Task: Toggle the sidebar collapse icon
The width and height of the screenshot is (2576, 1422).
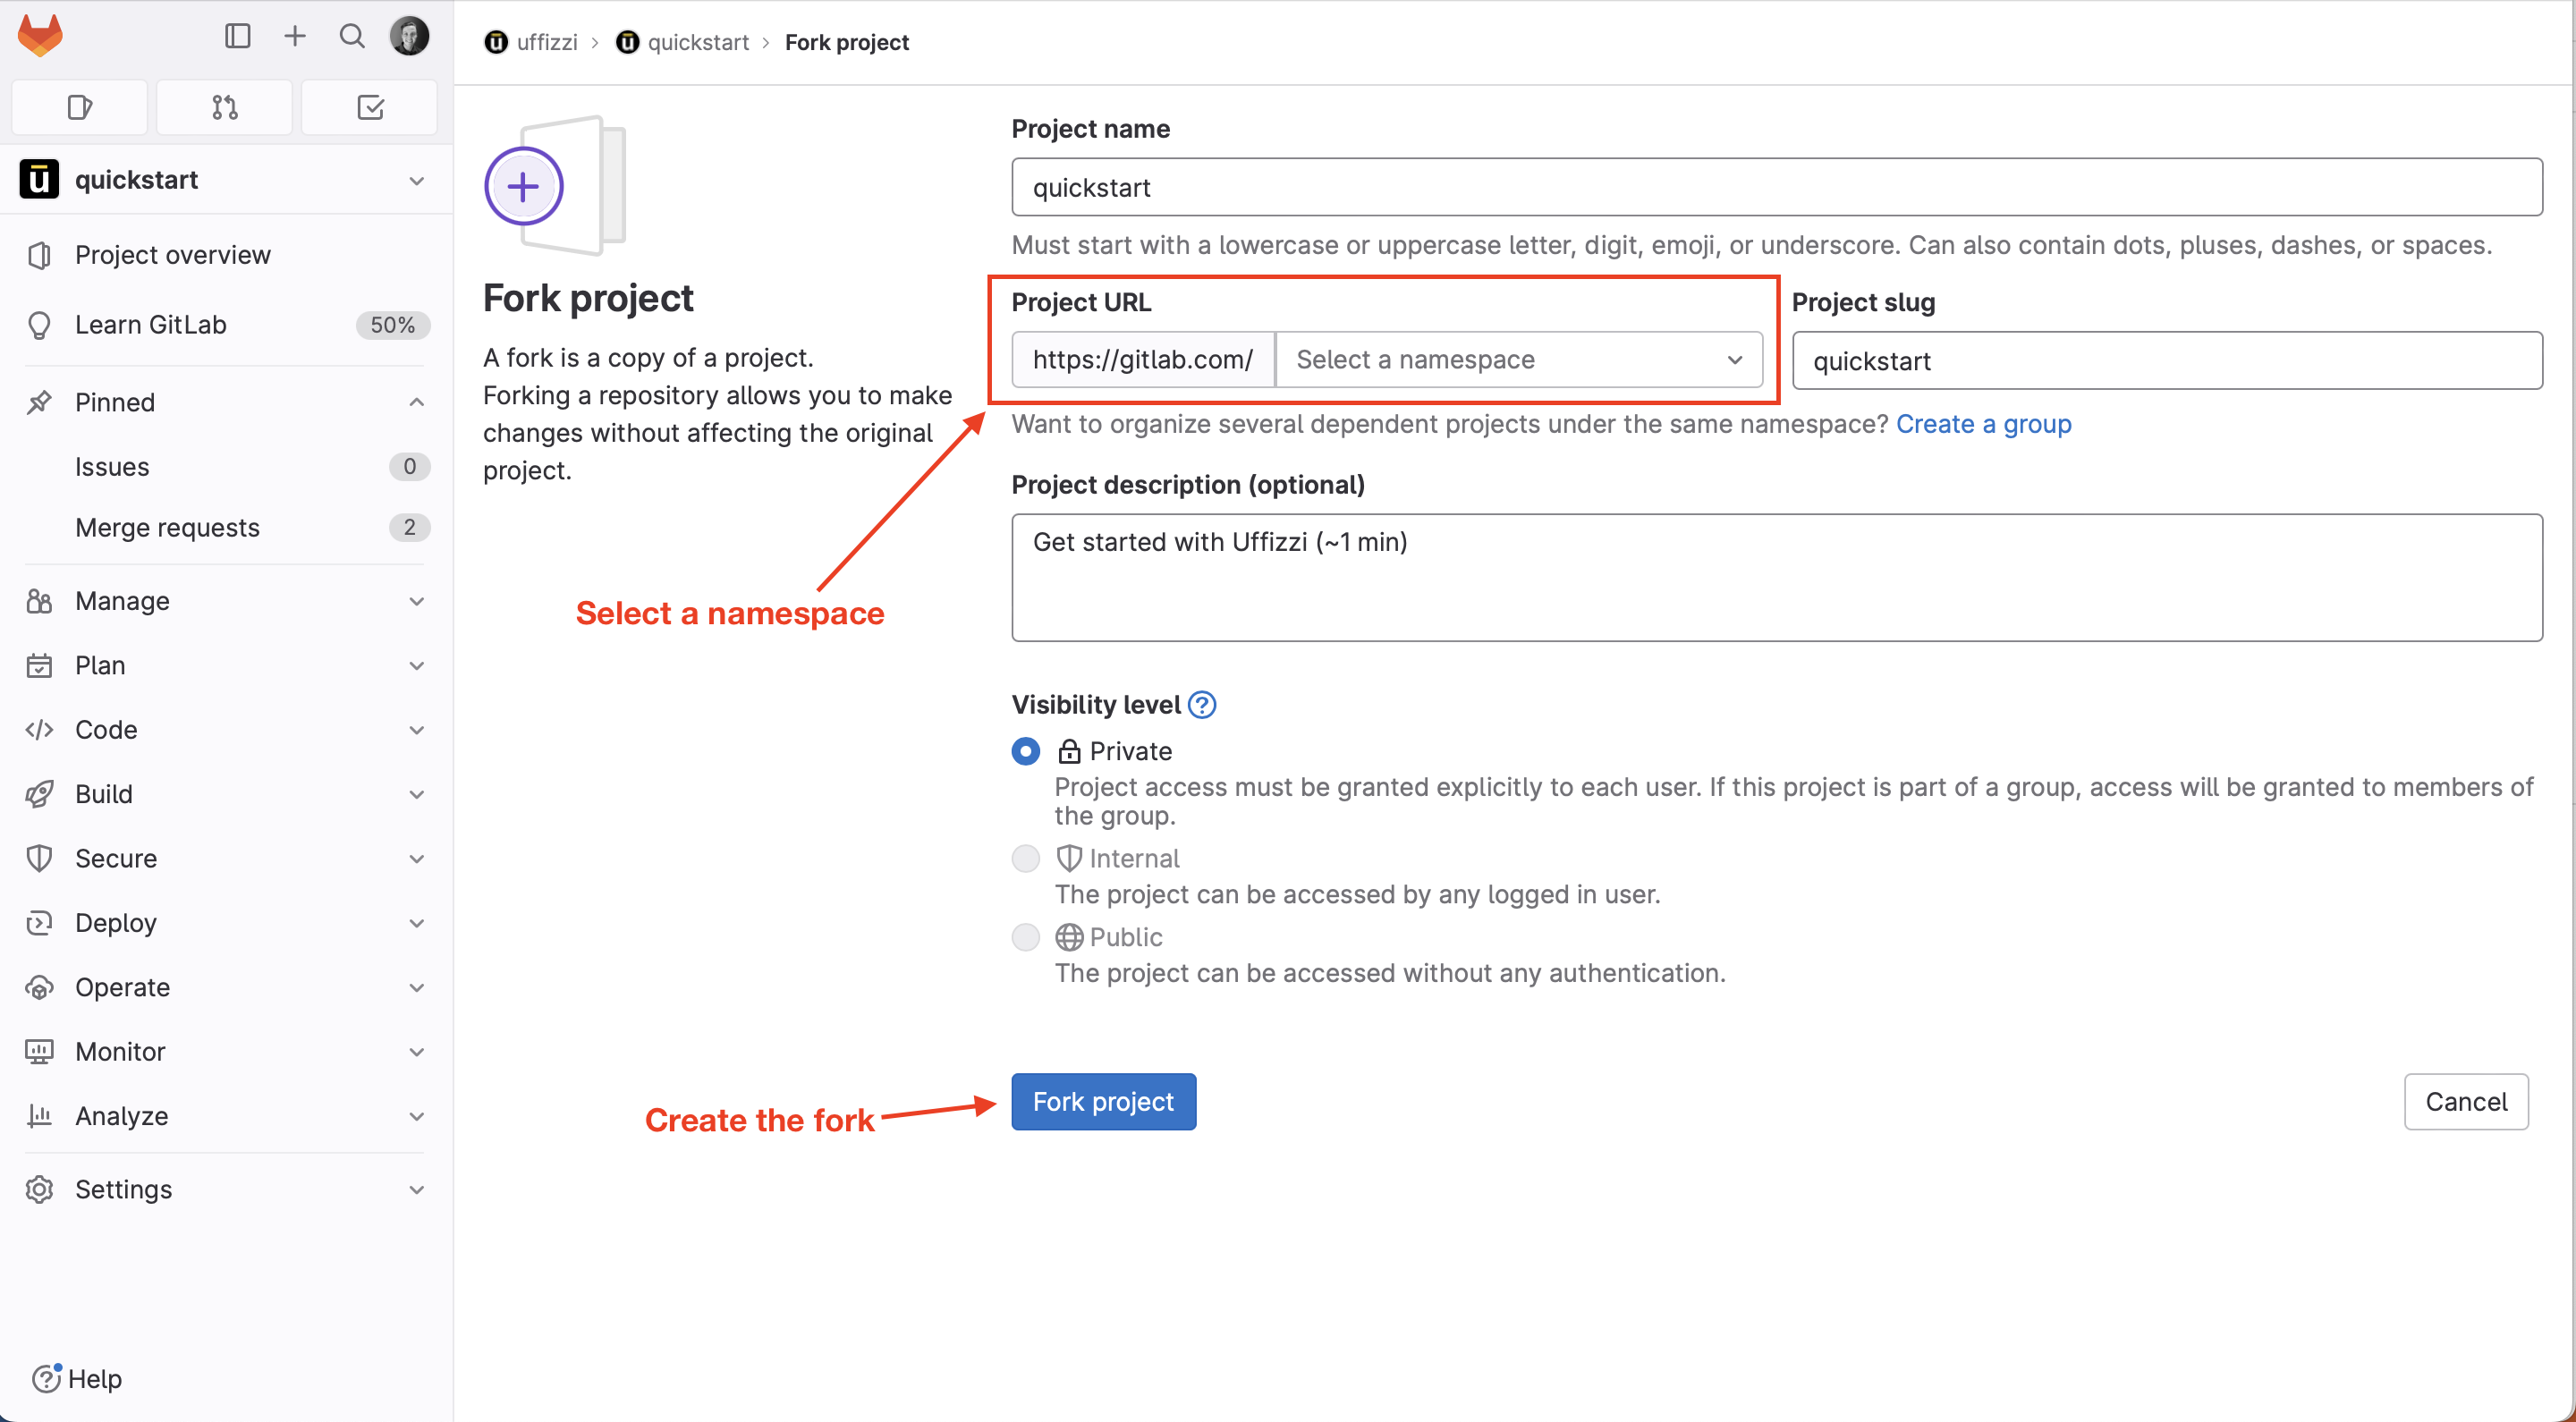Action: point(237,36)
